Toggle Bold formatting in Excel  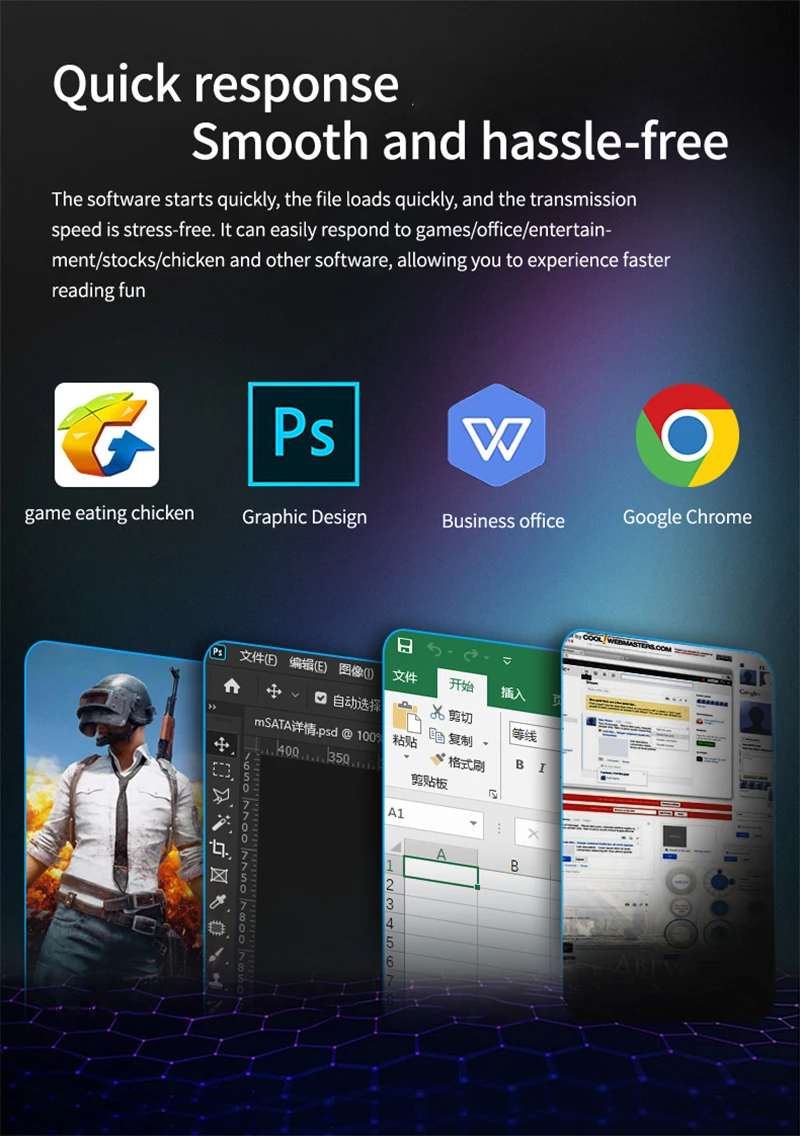click(520, 765)
